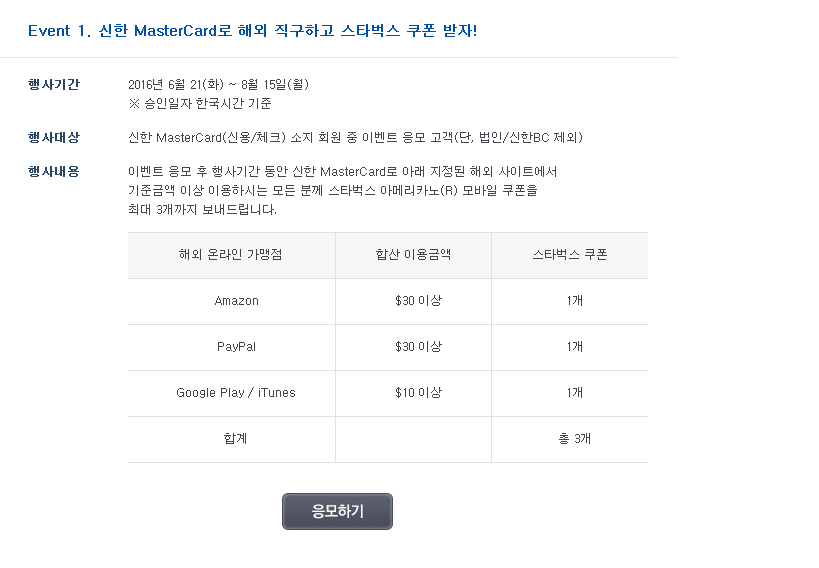Click the 1개 coupon count in Google Play row
Screen dimensions: 819x568
coord(574,393)
